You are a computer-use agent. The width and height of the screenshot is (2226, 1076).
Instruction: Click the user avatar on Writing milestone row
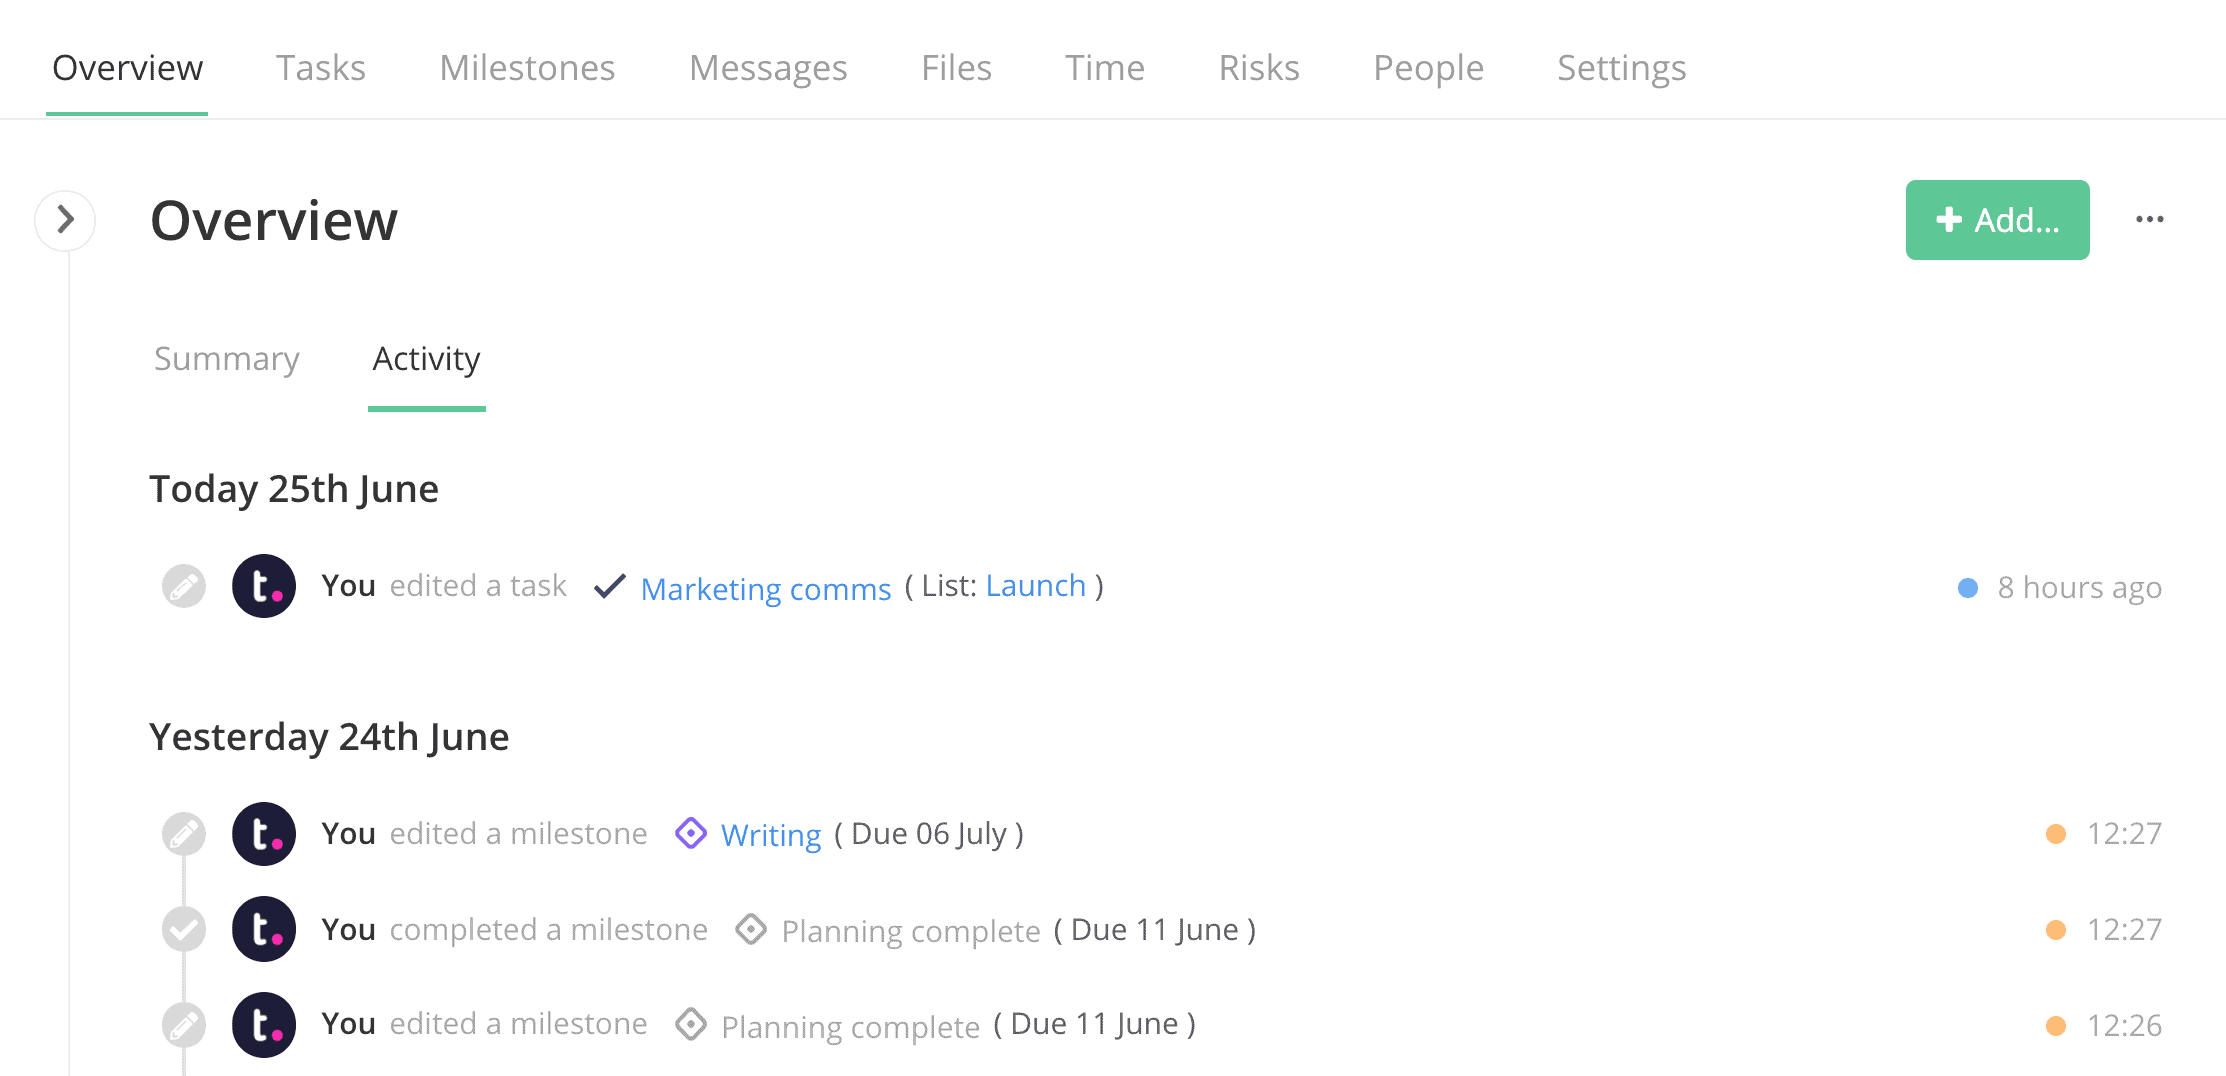pos(264,834)
